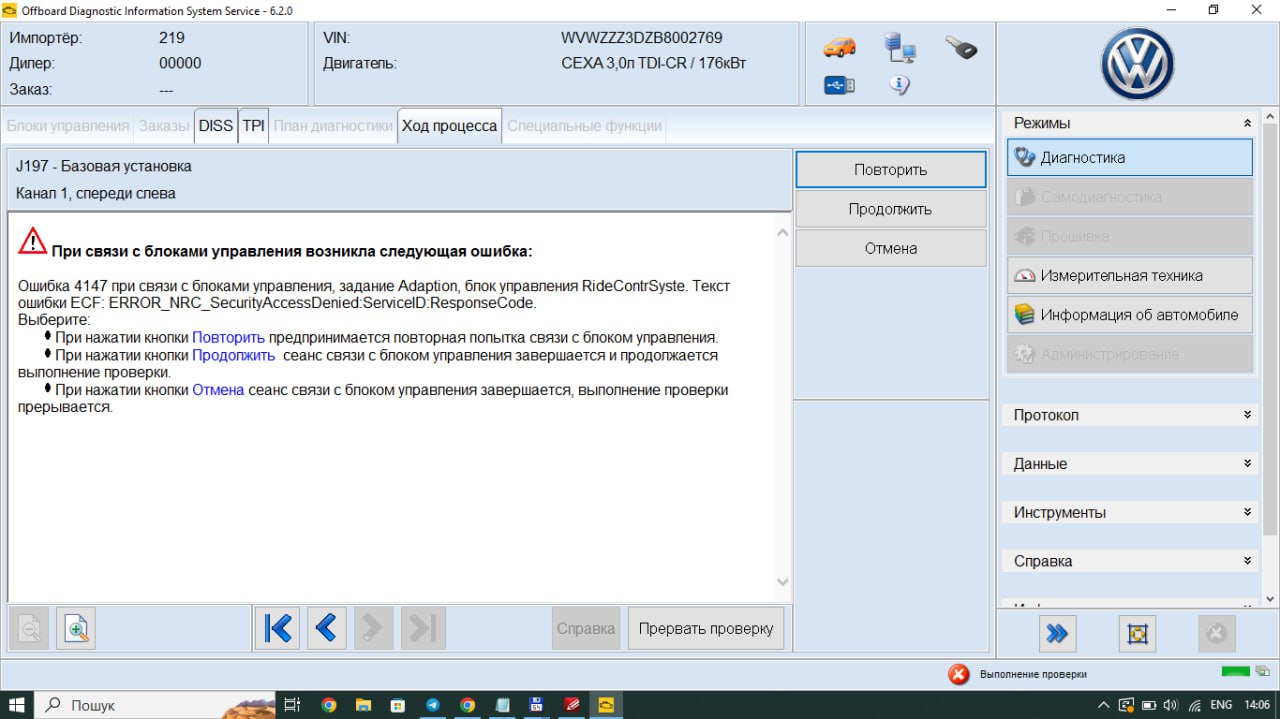Click the message area scroll down arrow
The height and width of the screenshot is (719, 1280).
point(783,582)
